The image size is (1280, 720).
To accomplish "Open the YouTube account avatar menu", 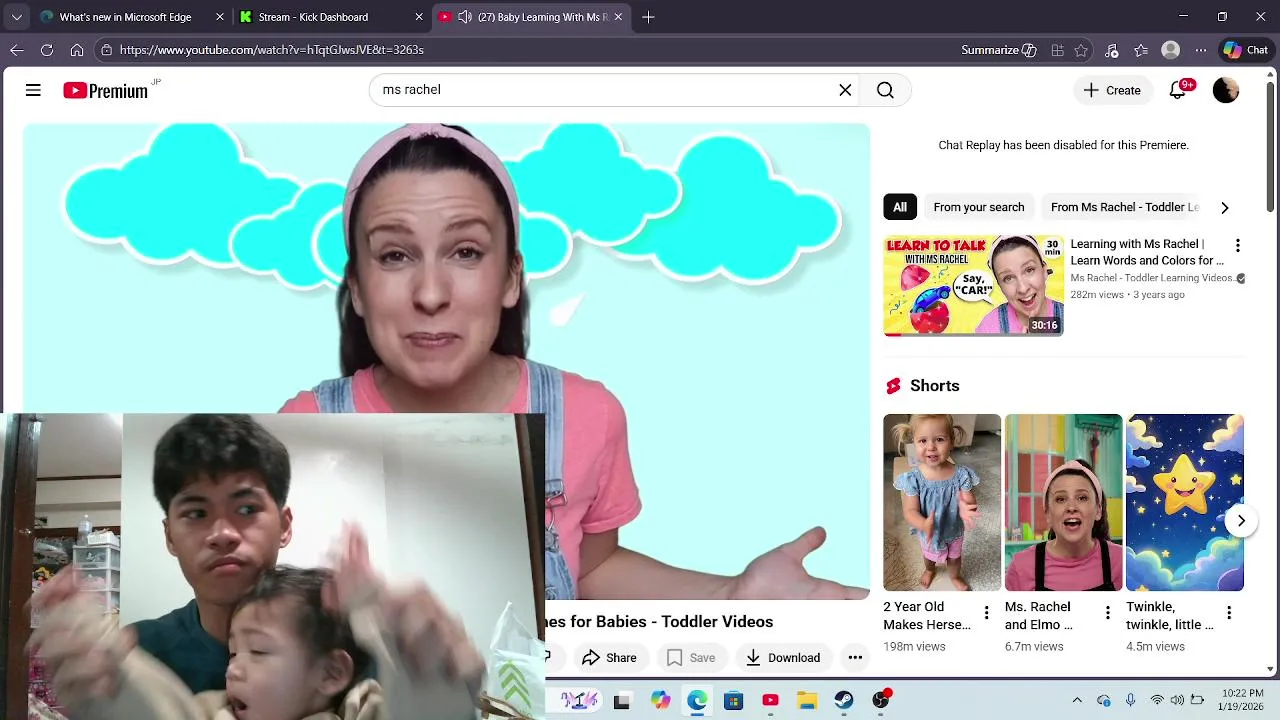I will click(x=1226, y=90).
